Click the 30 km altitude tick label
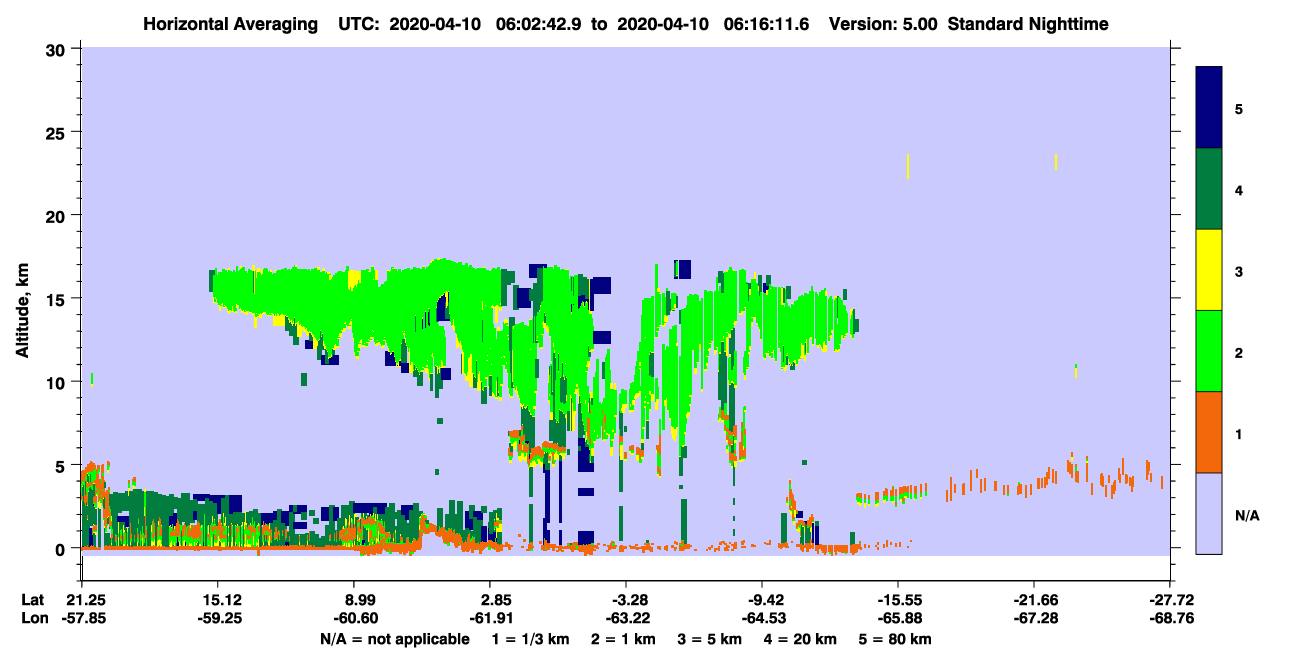1300x667 pixels. click(57, 49)
